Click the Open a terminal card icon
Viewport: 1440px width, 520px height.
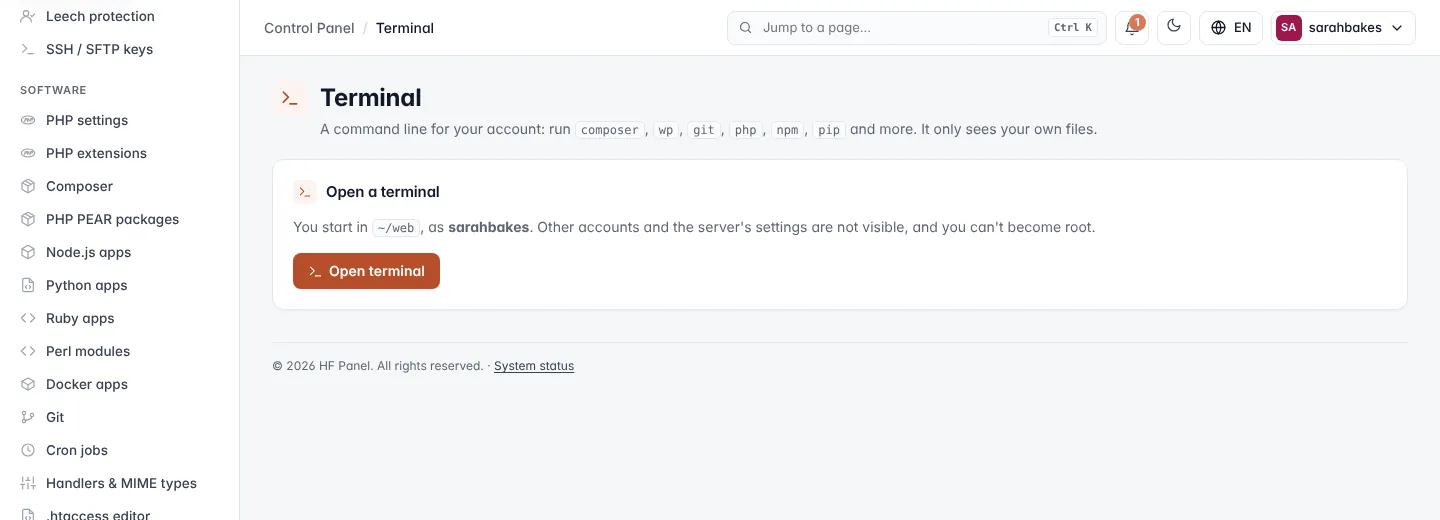[x=305, y=192]
